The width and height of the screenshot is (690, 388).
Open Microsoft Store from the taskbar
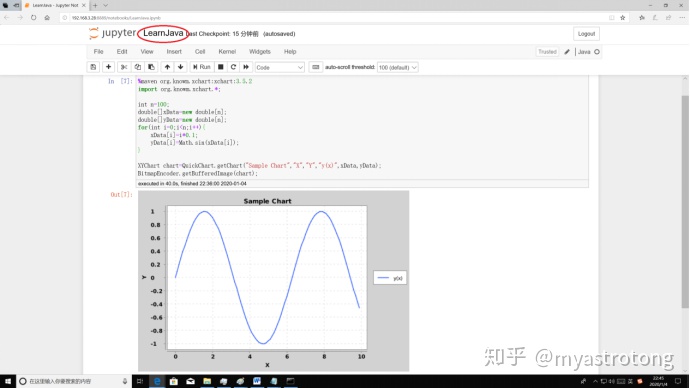[x=174, y=381]
